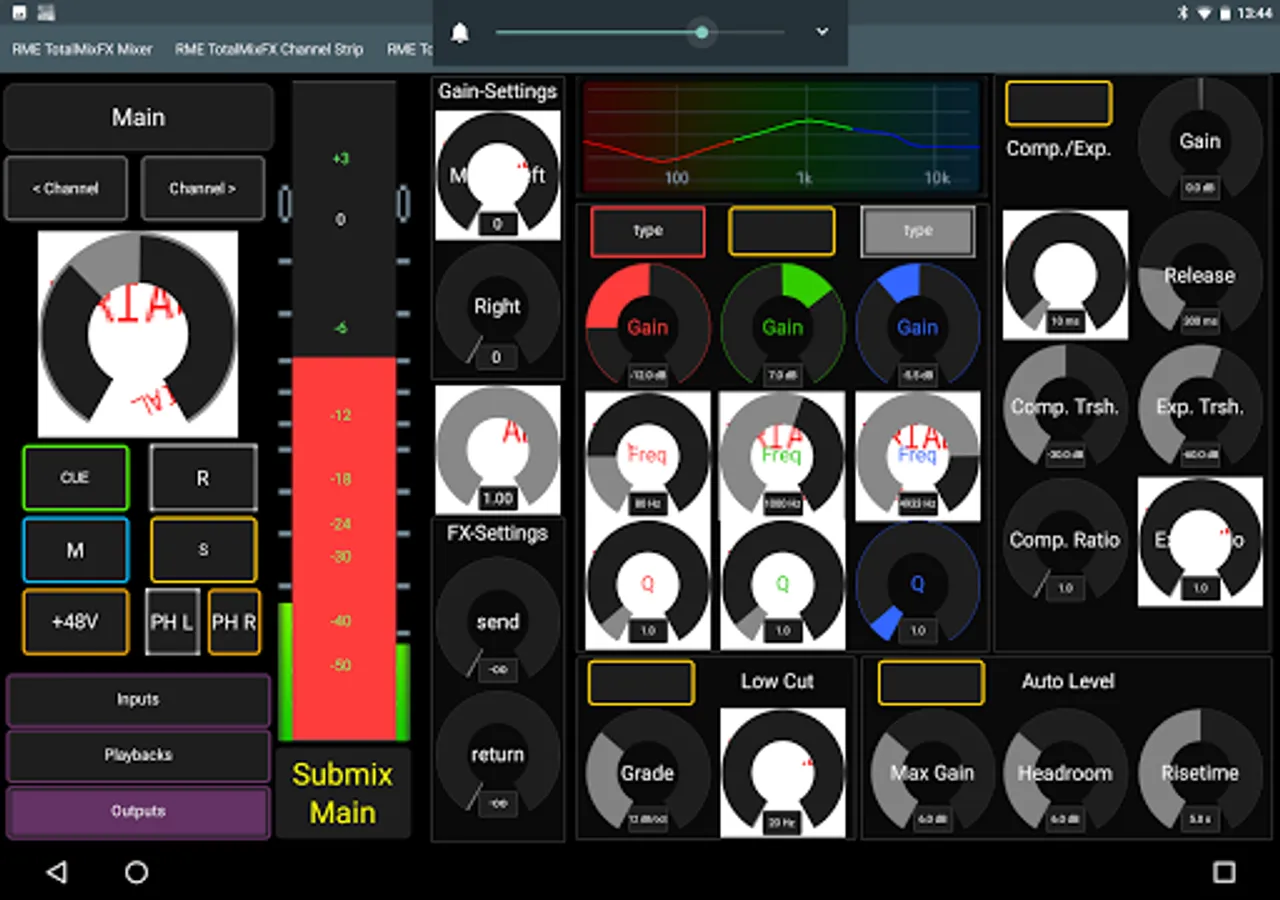
Task: Click the FX return knob
Action: [498, 755]
